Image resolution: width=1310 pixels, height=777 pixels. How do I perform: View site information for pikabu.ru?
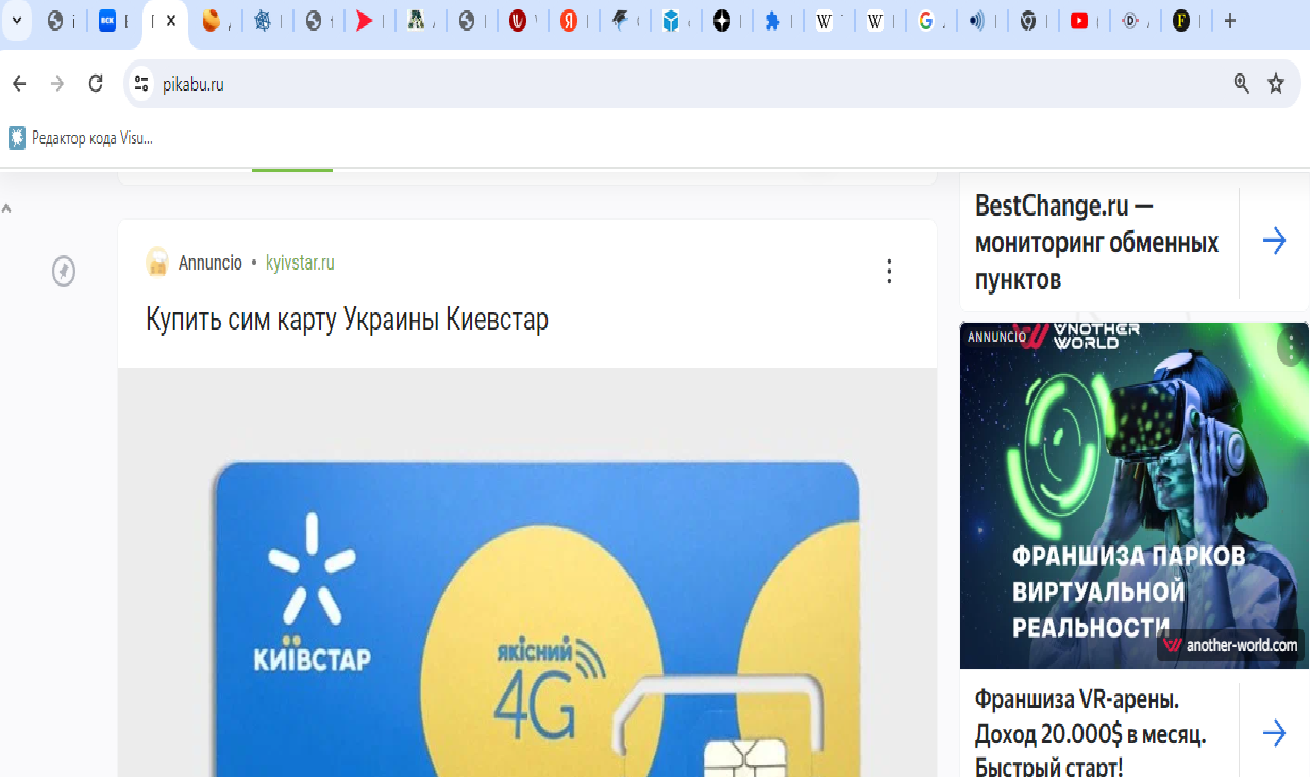pos(142,84)
